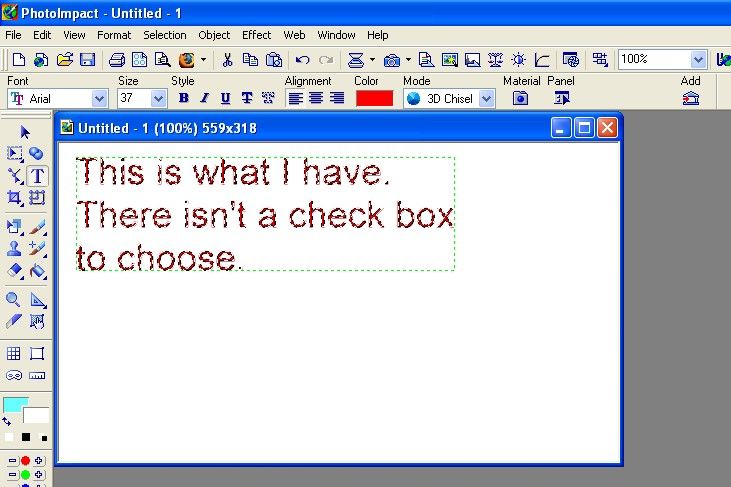Viewport: 731px width, 487px height.
Task: Maximize the Untitled - 1 document window
Action: (x=584, y=127)
